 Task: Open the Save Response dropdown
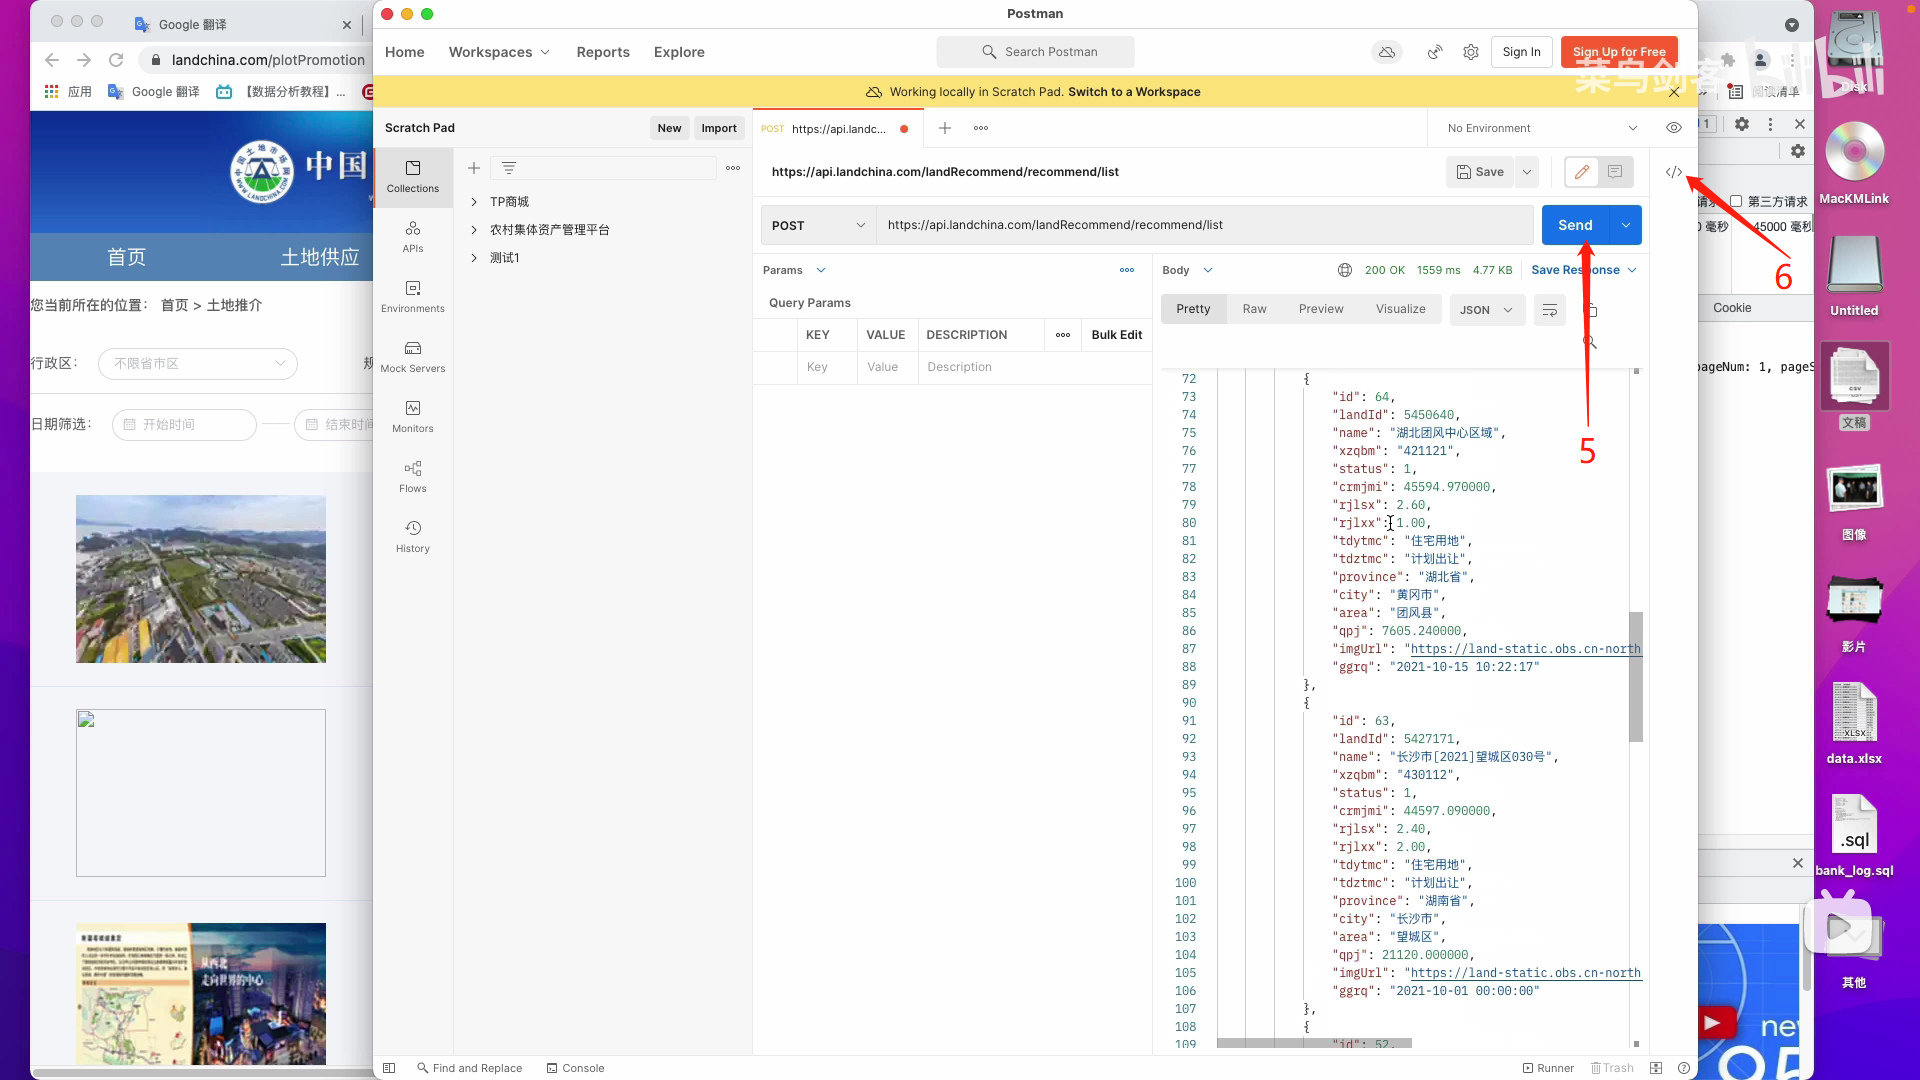1584,270
